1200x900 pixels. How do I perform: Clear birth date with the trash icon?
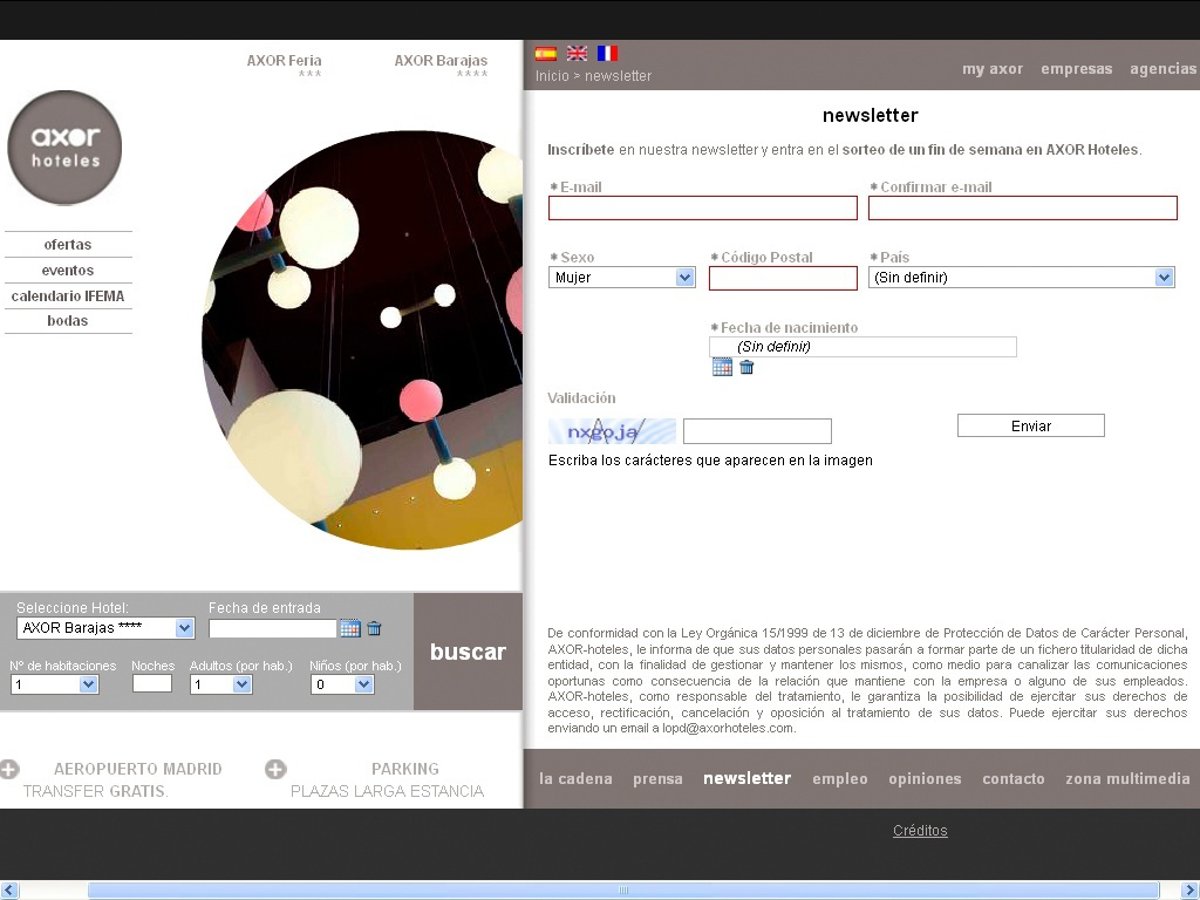(747, 367)
